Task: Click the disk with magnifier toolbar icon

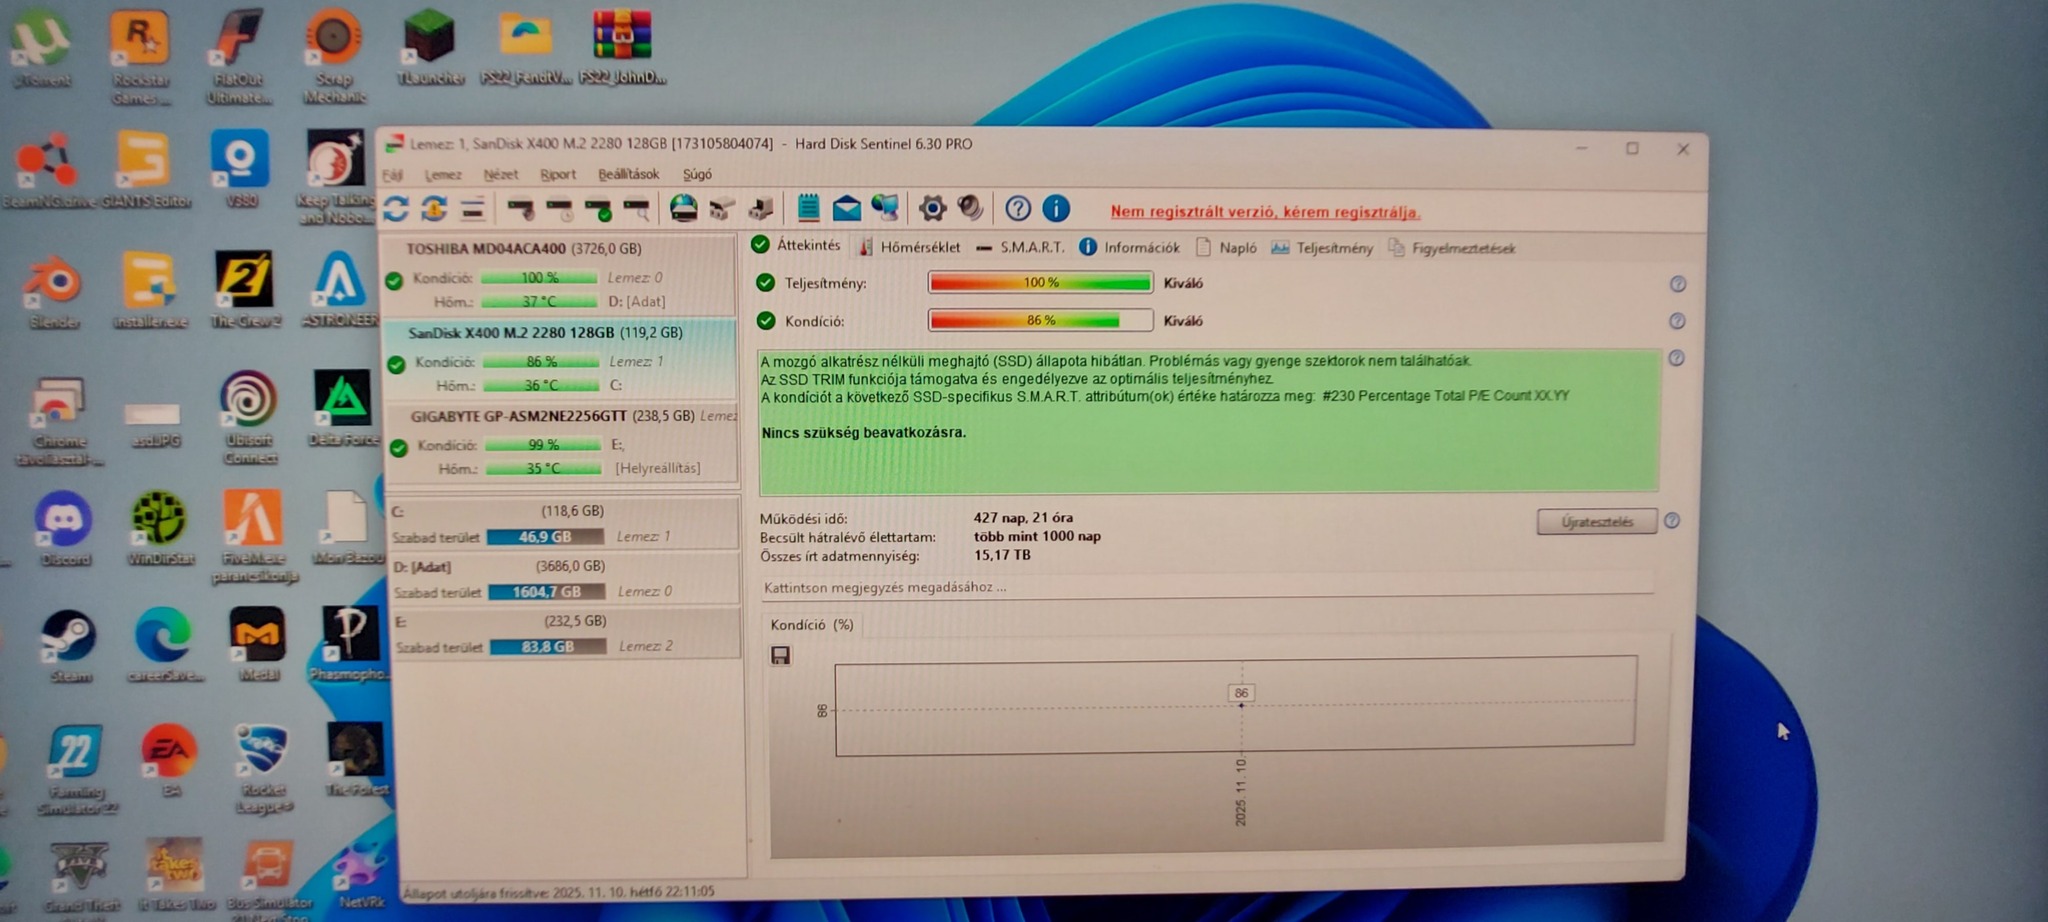Action: coord(636,208)
